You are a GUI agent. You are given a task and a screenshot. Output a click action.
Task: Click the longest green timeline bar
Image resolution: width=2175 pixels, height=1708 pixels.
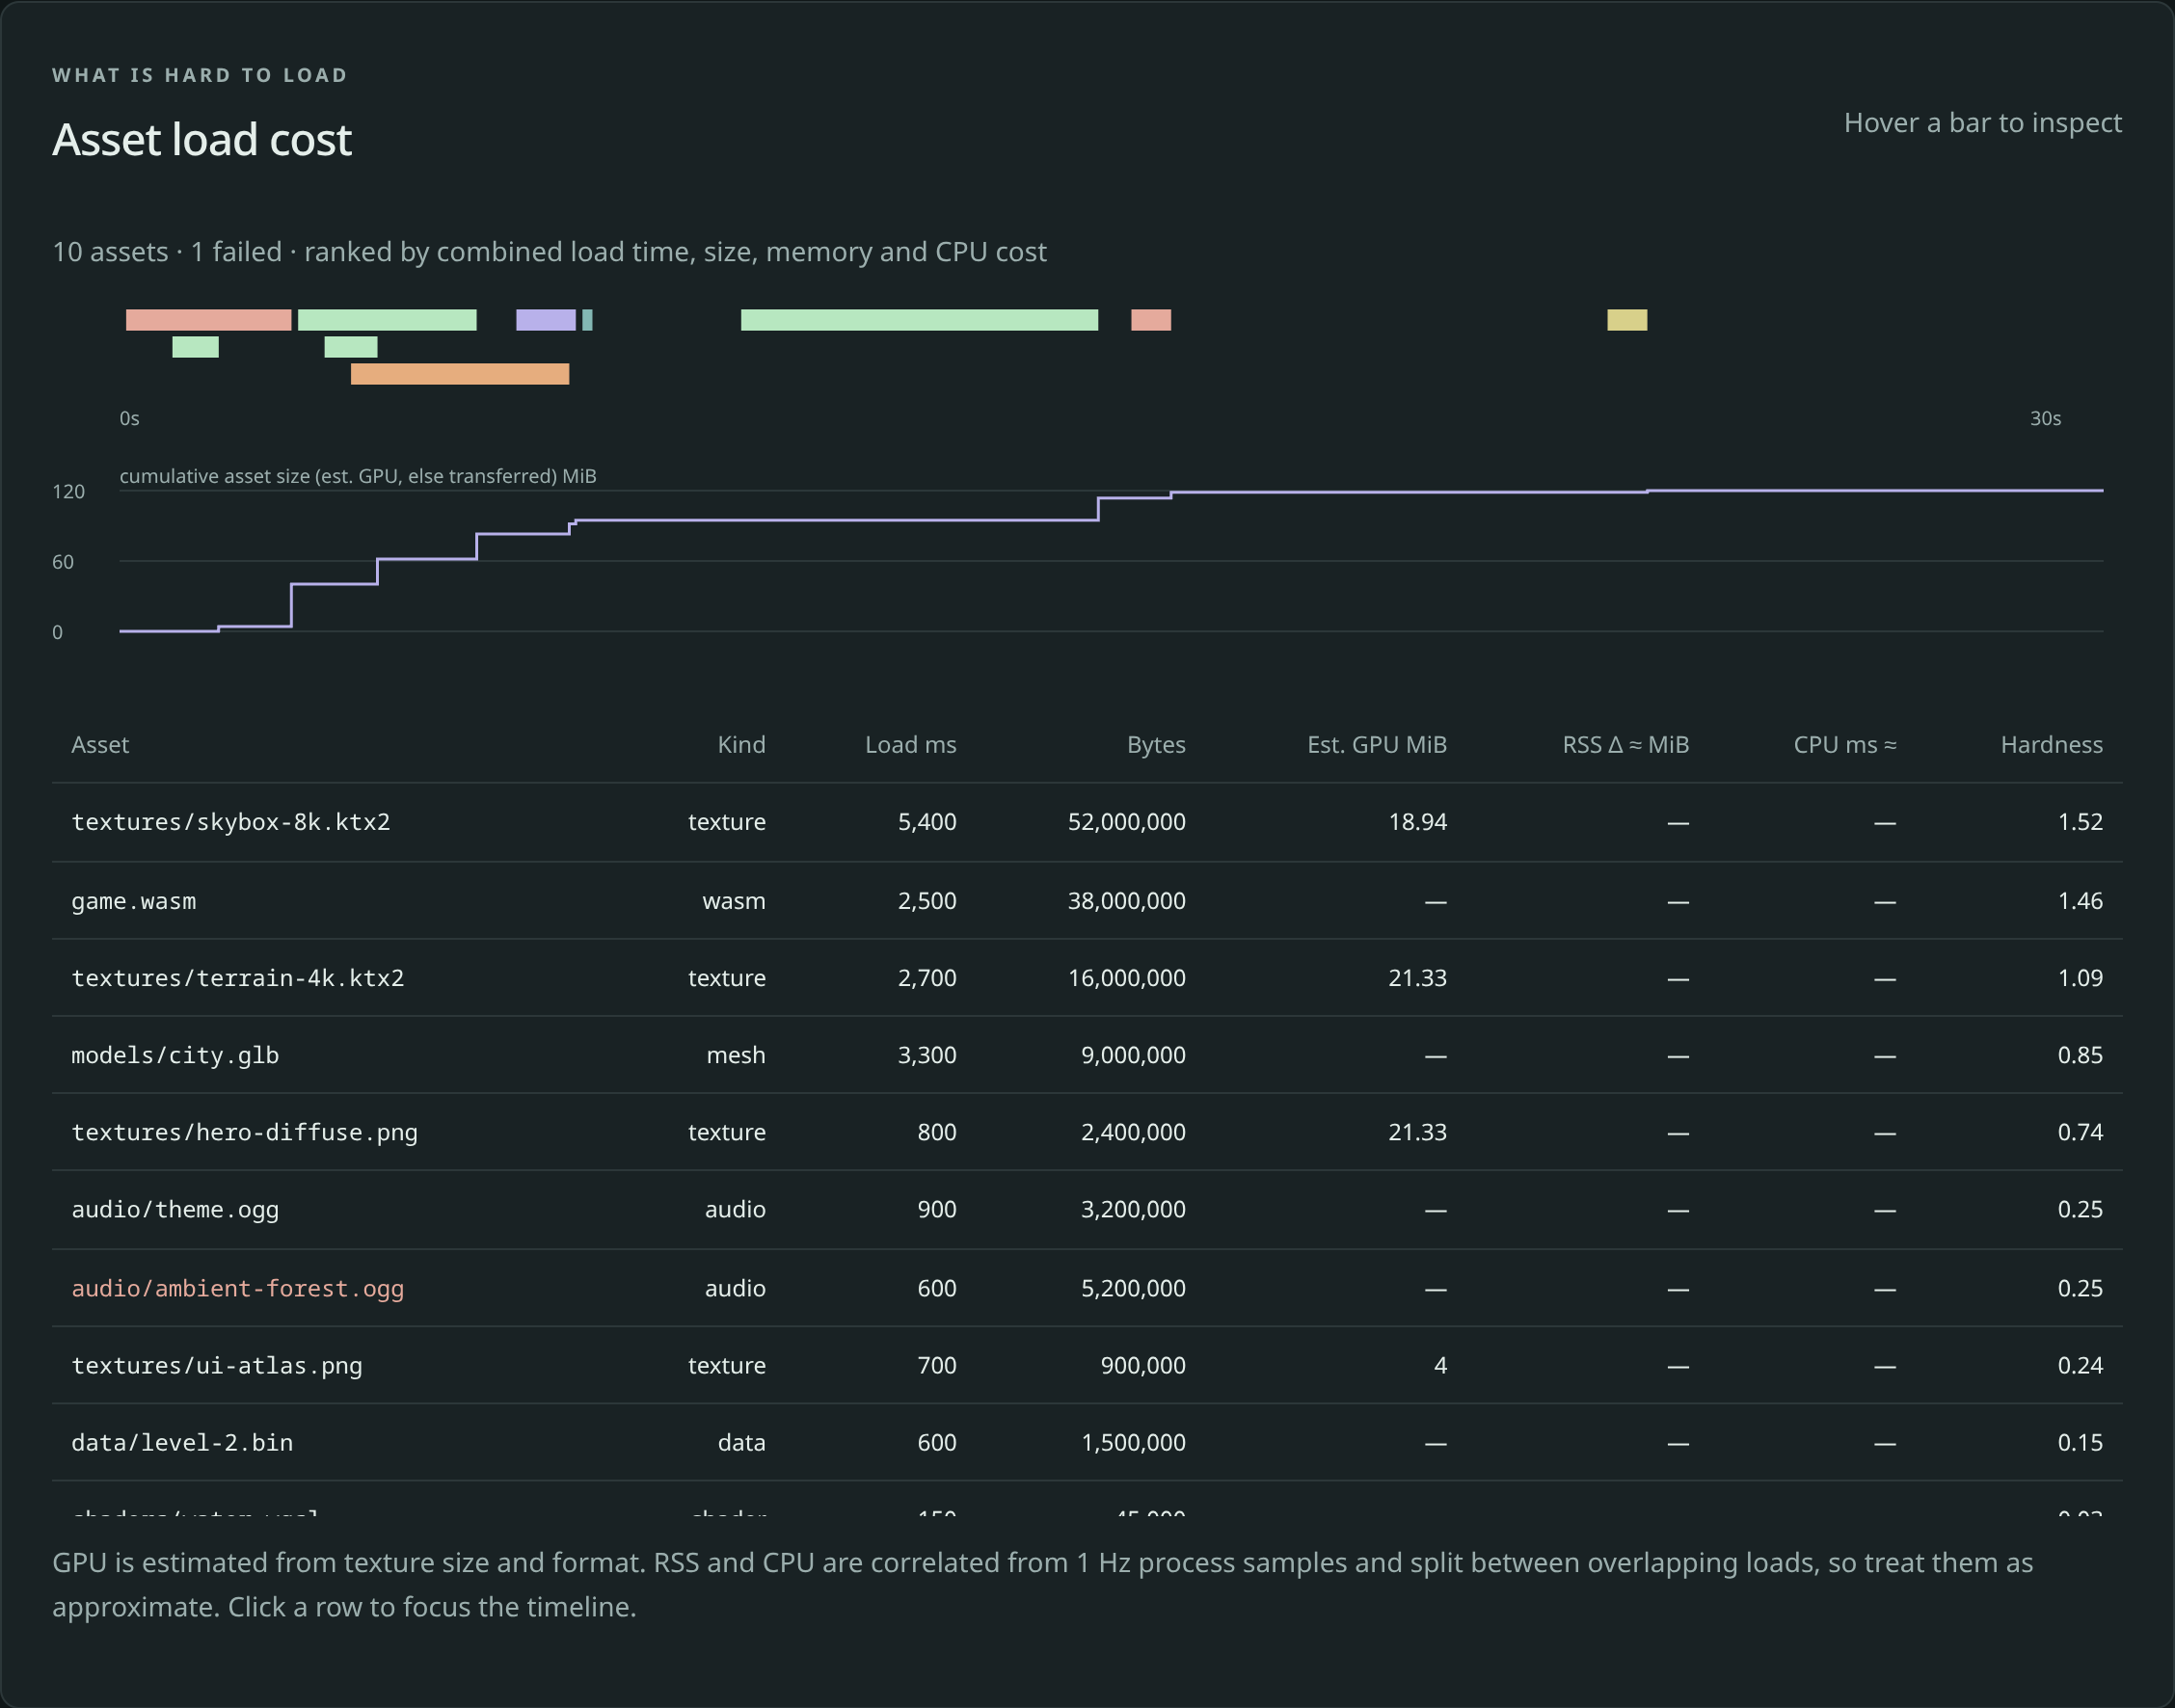click(919, 320)
